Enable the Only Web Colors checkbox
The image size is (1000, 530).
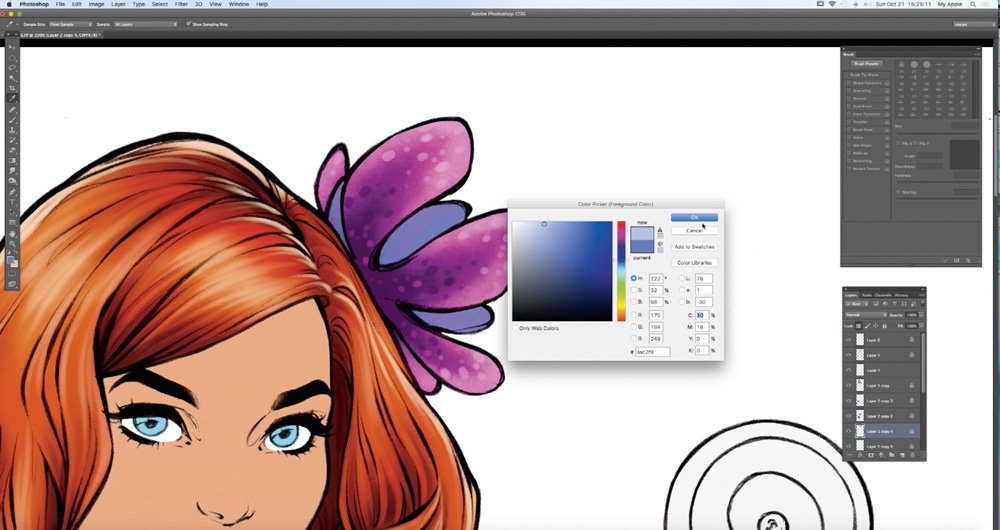(x=515, y=328)
